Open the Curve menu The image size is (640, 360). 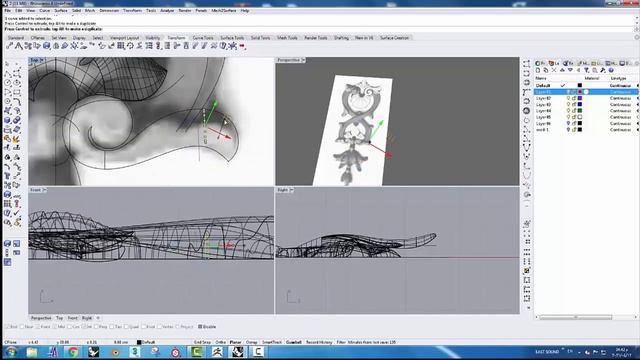pos(44,11)
